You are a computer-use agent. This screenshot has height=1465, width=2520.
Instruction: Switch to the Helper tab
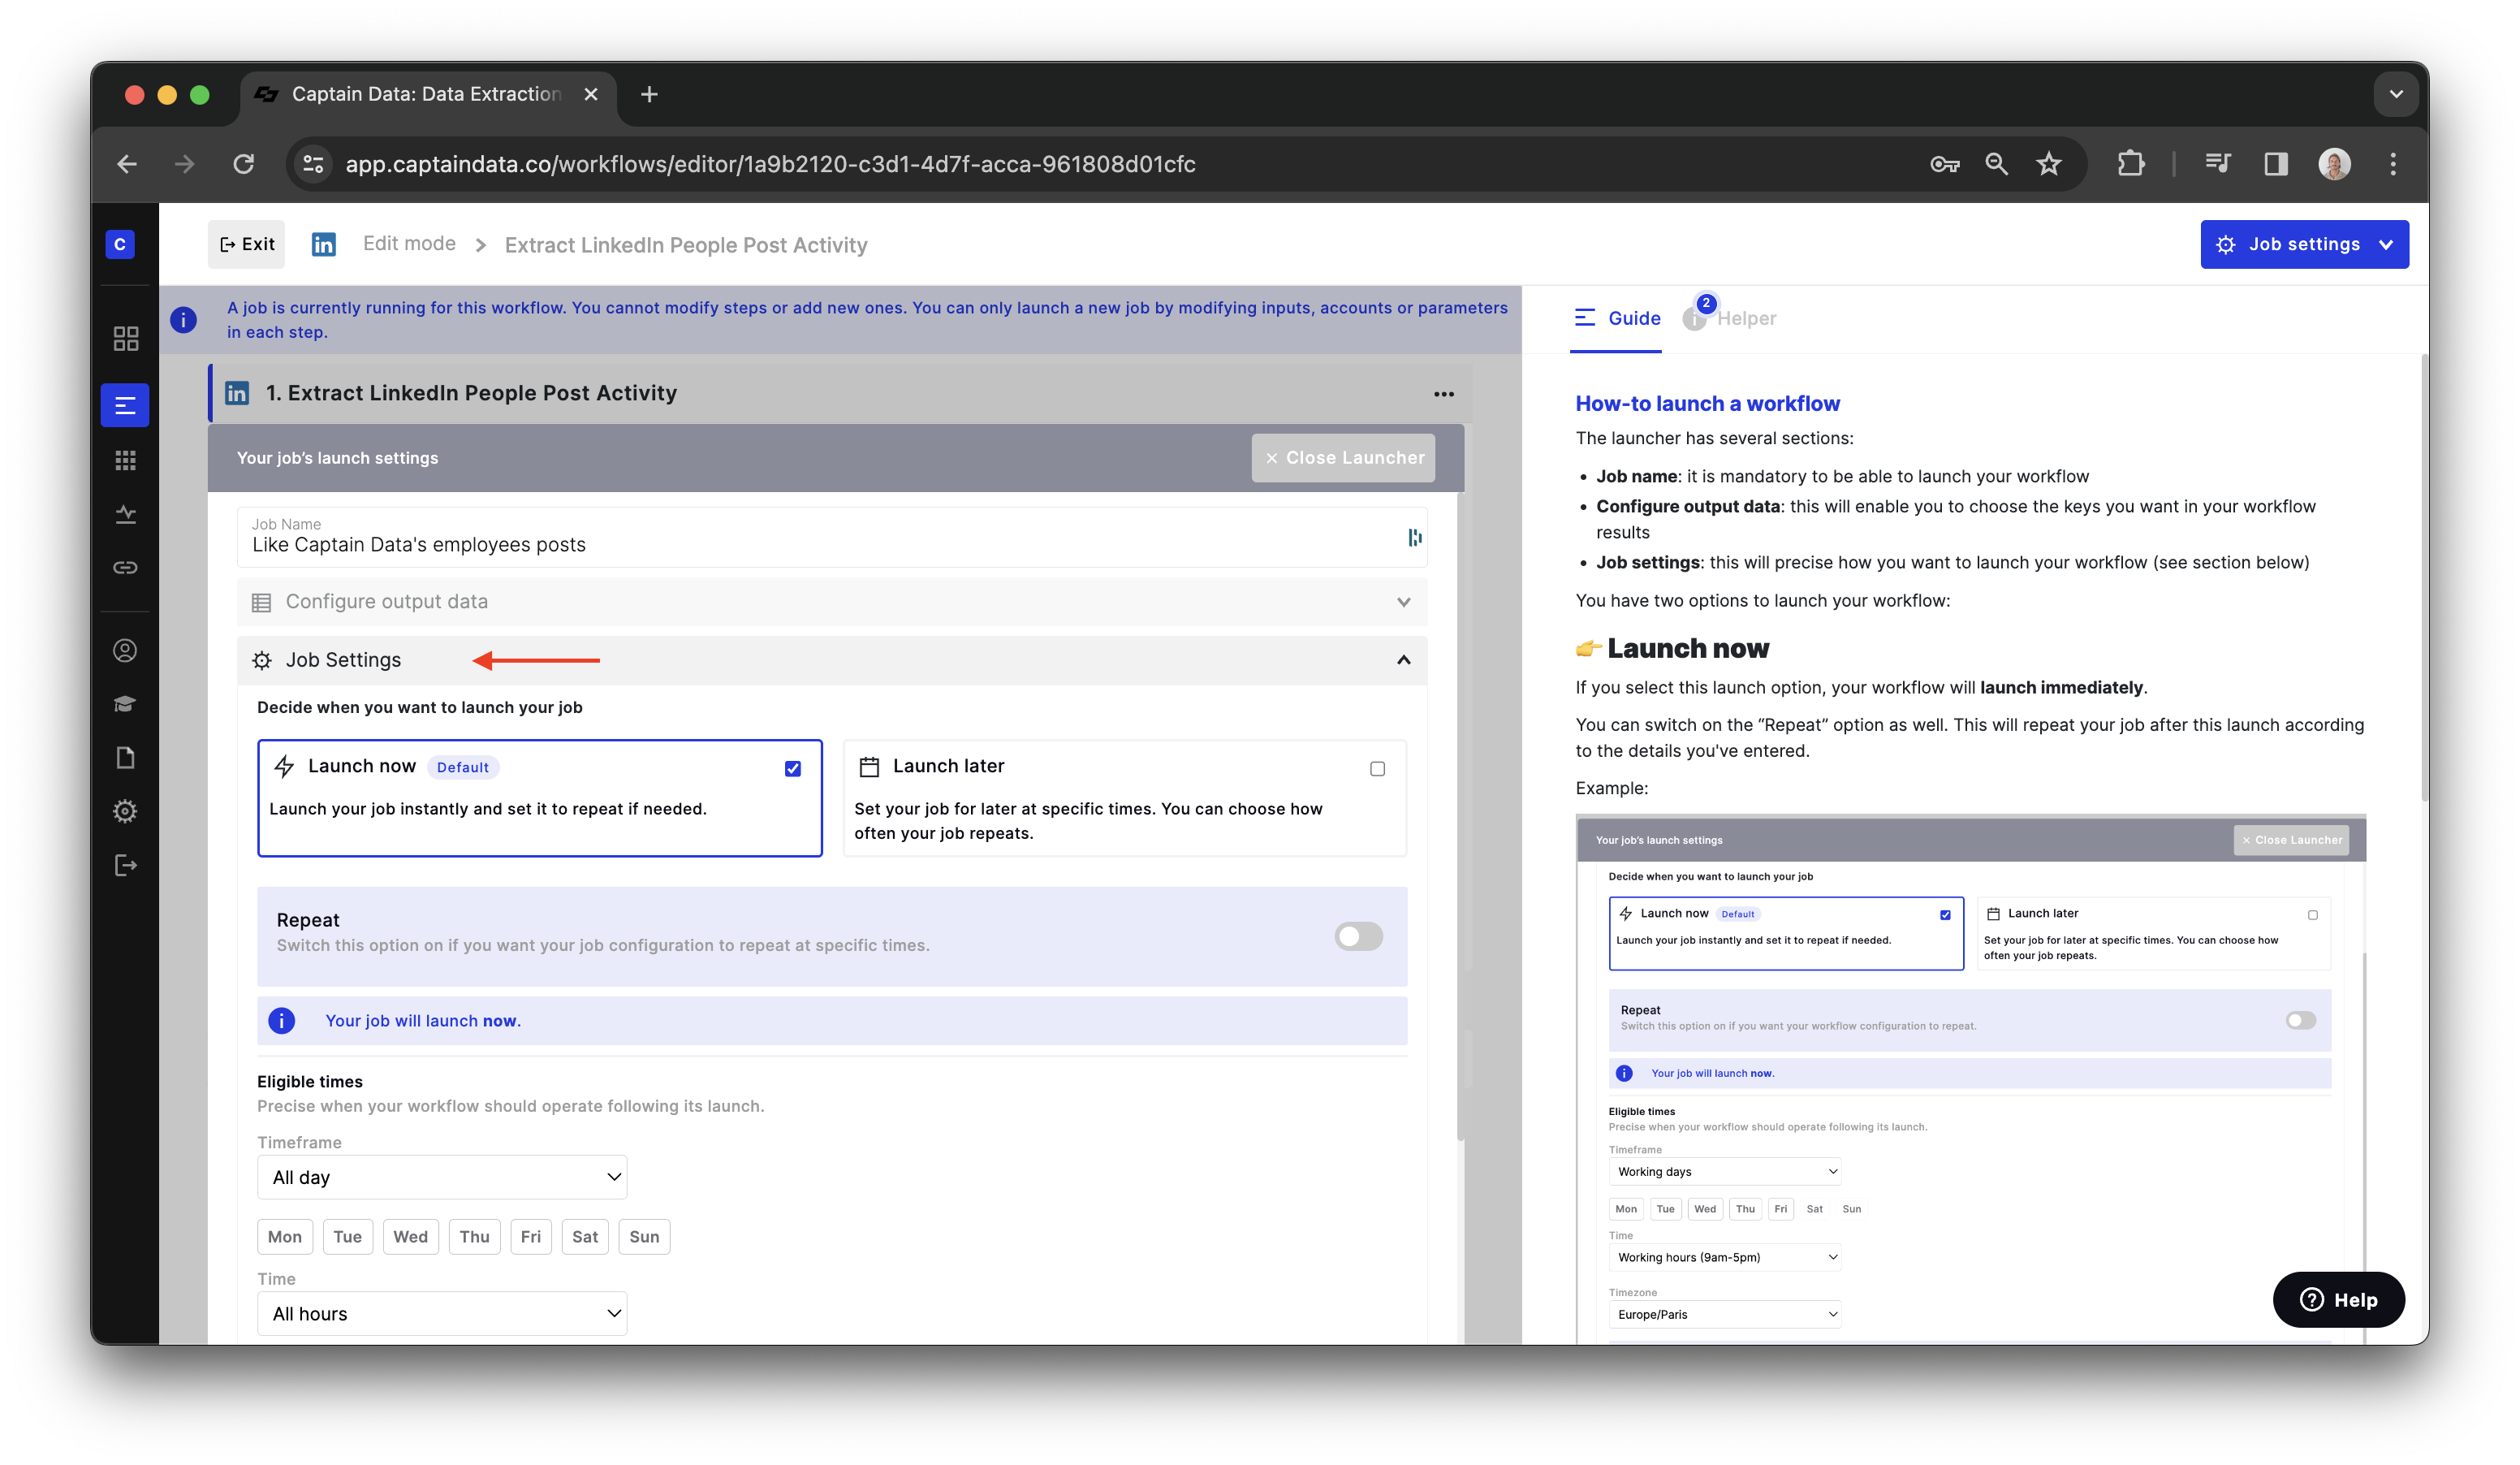coord(1732,318)
